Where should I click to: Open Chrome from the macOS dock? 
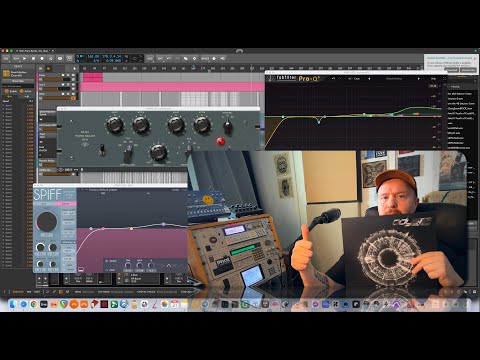[34, 304]
